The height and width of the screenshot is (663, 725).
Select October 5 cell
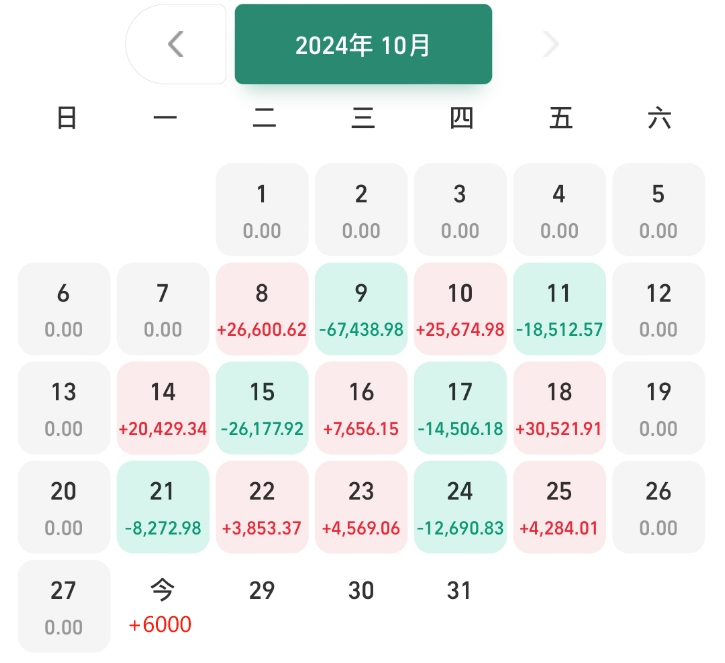pos(658,209)
